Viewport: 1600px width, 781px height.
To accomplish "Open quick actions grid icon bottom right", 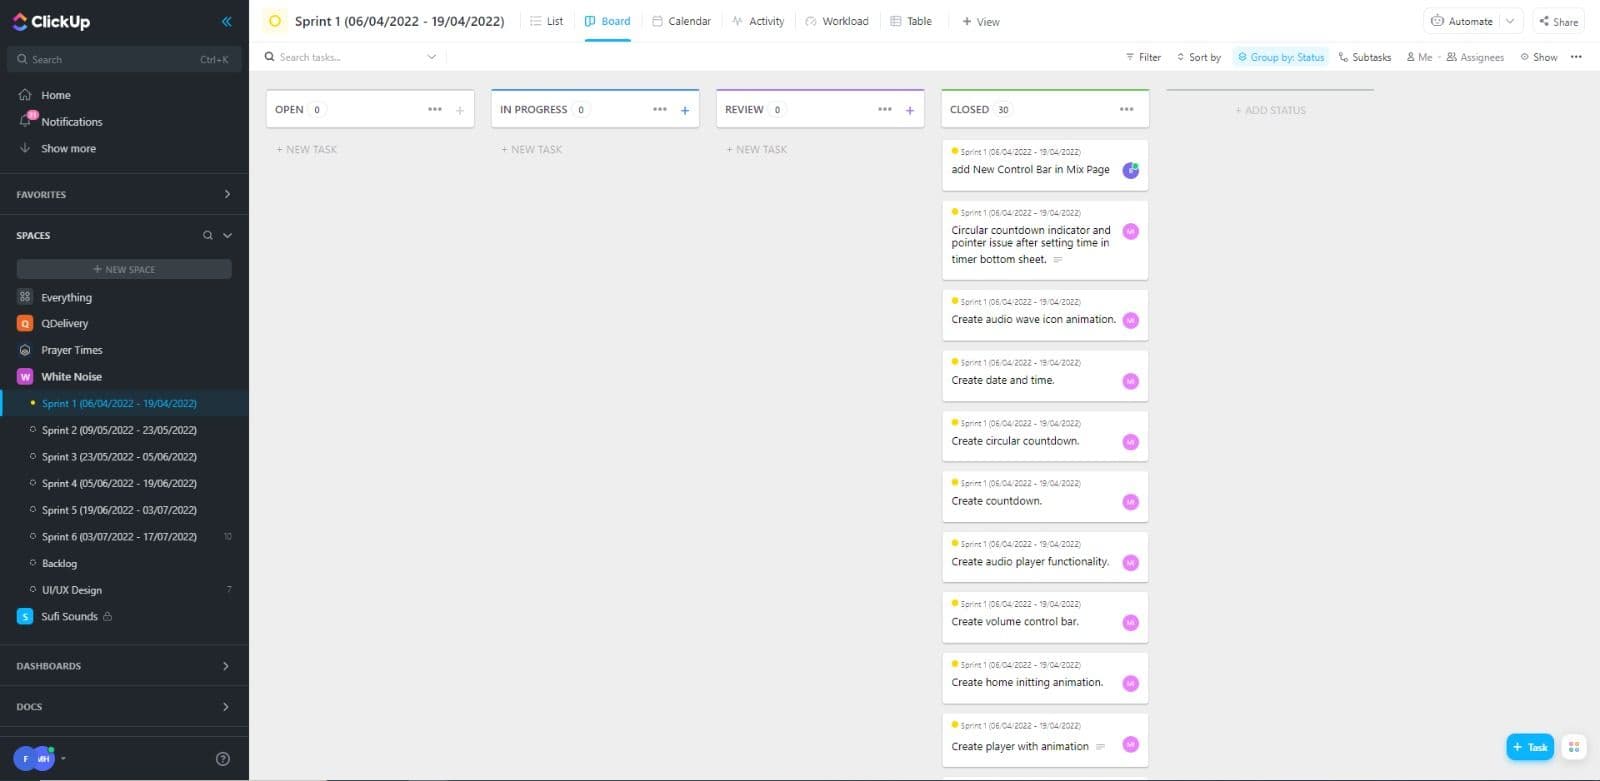I will [x=1574, y=747].
